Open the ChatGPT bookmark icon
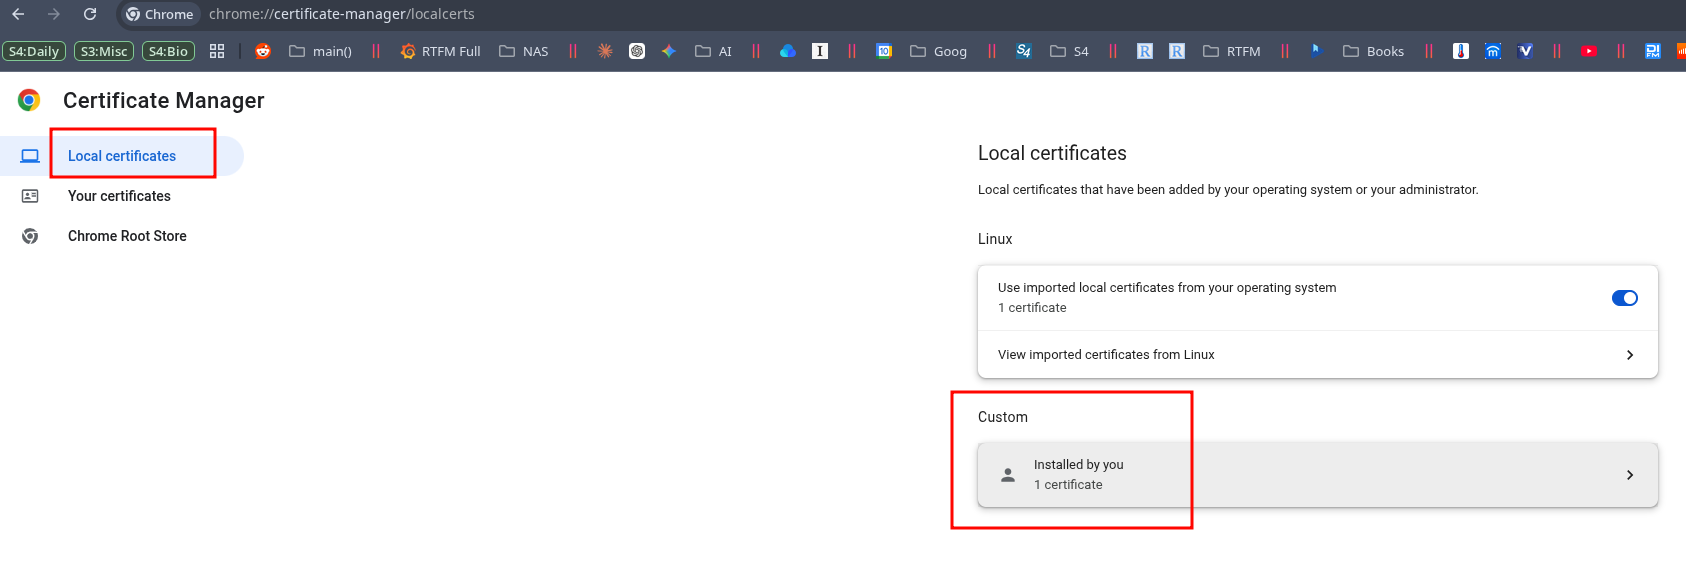Viewport: 1686px width, 565px height. [x=637, y=51]
